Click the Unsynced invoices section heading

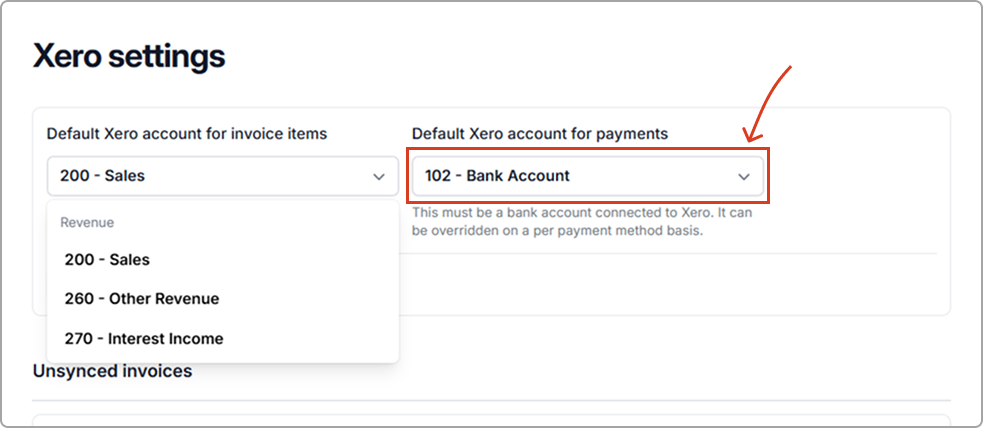112,371
